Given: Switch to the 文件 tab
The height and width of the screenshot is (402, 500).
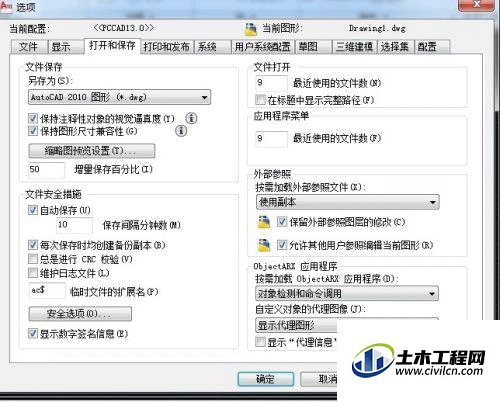Looking at the screenshot, I should (28, 47).
